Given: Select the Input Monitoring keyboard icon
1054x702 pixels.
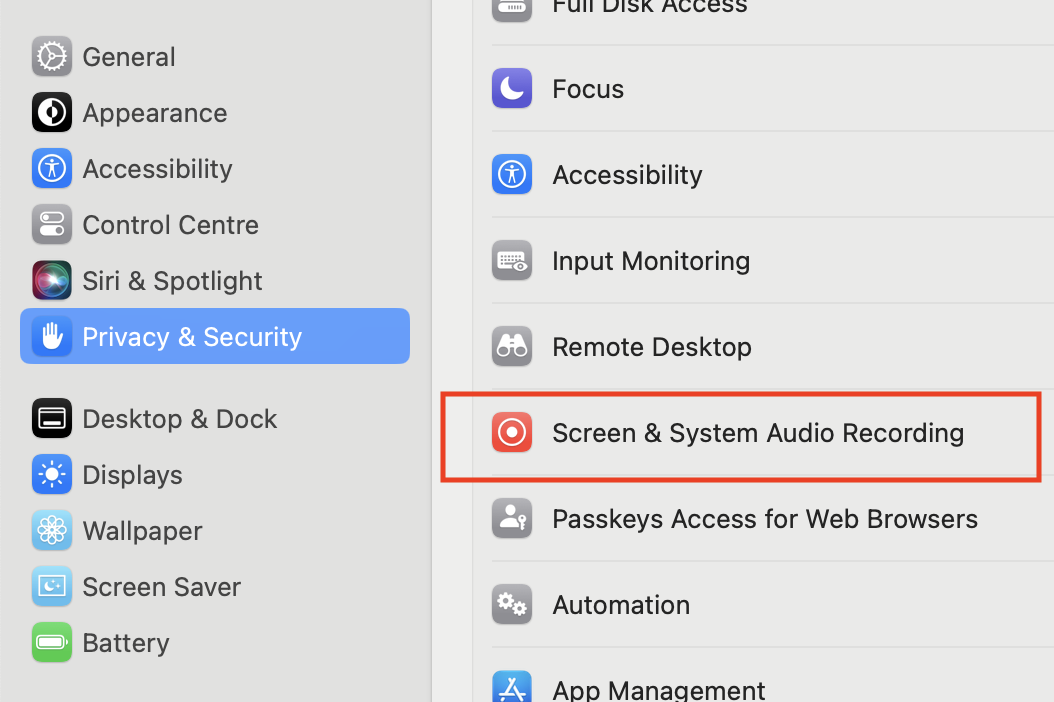Looking at the screenshot, I should click(512, 260).
